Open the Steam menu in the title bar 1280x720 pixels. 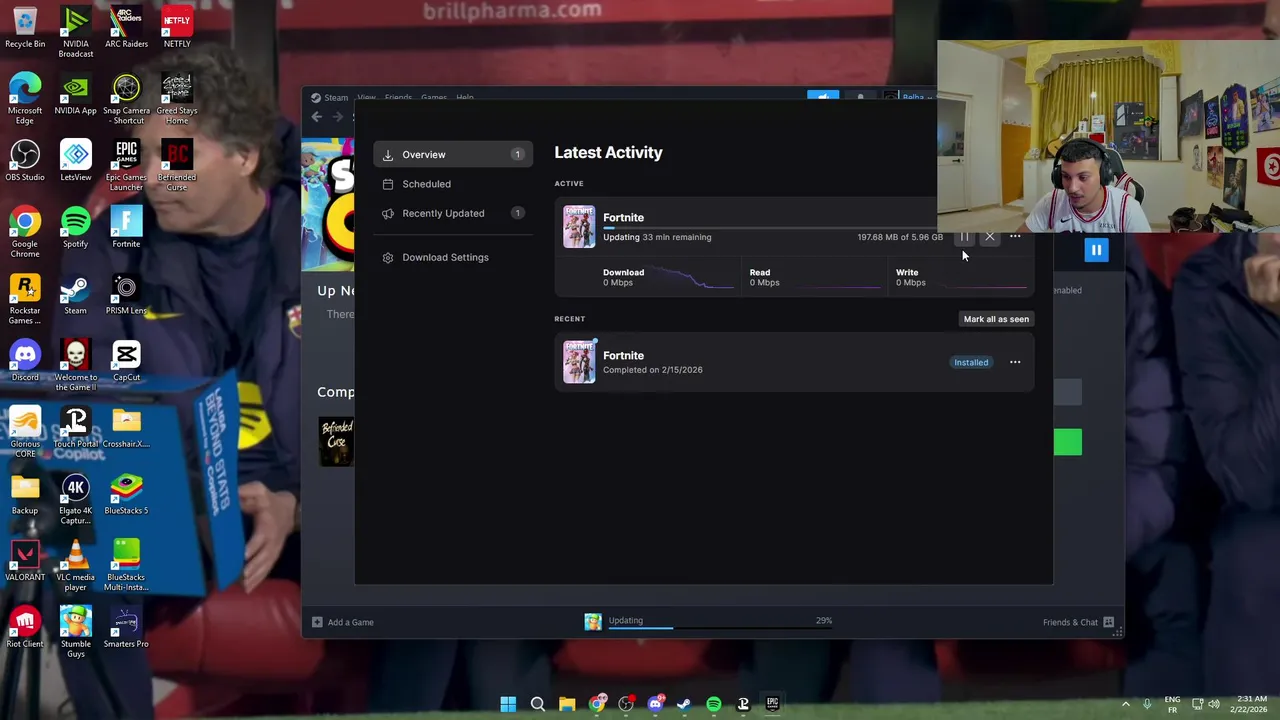330,98
